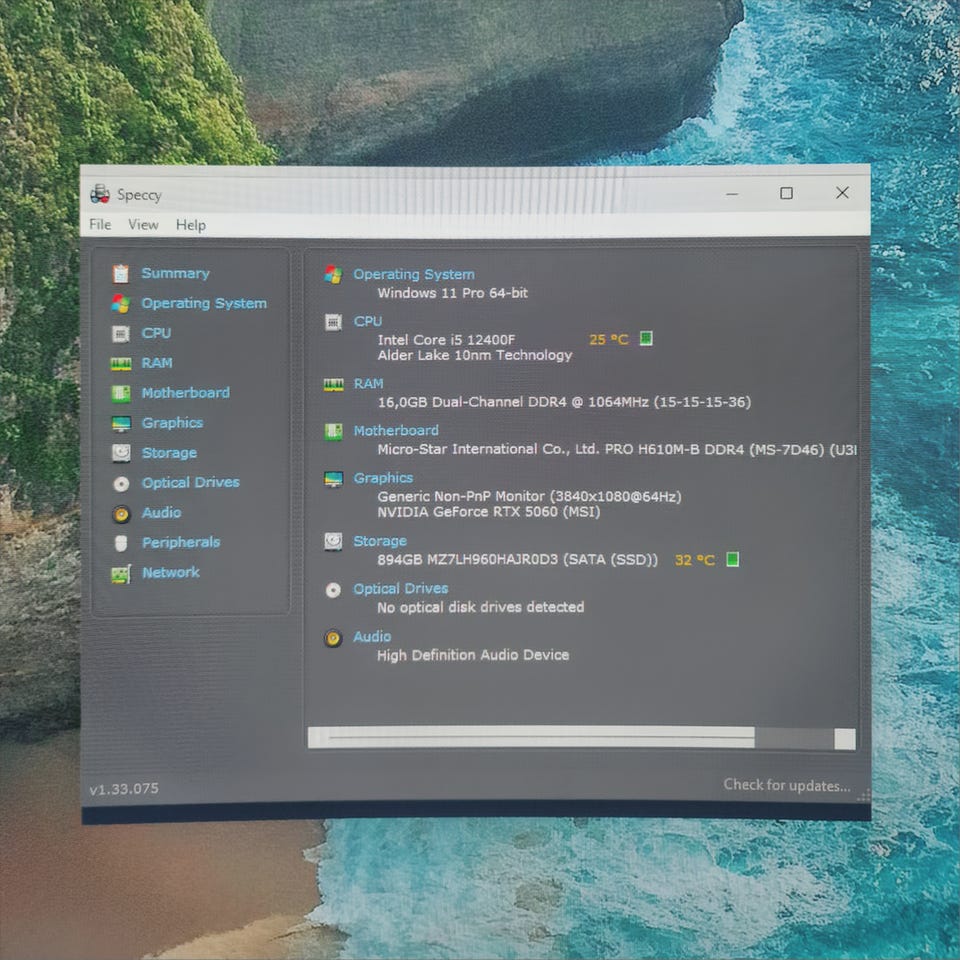Viewport: 960px width, 960px height.
Task: Click the Windows flag icon in summary pane
Action: [333, 274]
